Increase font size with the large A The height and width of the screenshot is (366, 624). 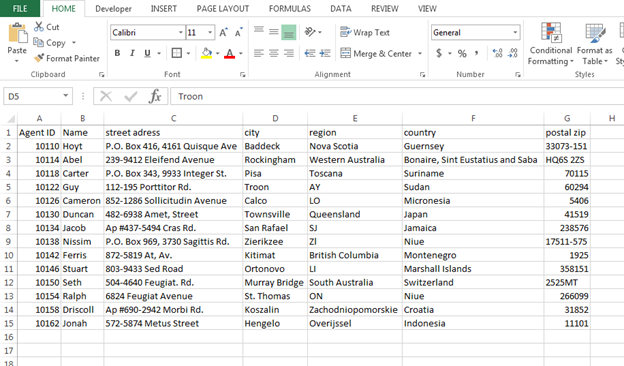[x=224, y=33]
